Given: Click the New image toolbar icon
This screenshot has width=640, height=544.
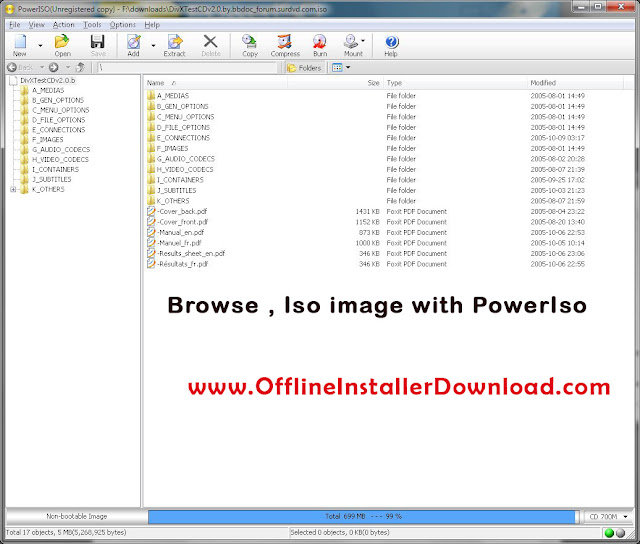Looking at the screenshot, I should tap(20, 42).
